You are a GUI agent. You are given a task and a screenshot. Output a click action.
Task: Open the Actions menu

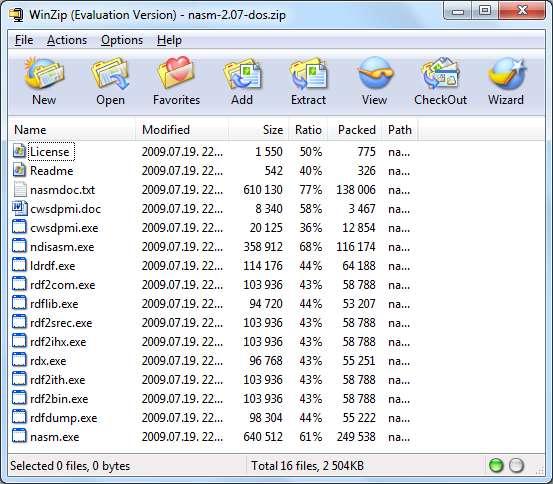coord(67,40)
